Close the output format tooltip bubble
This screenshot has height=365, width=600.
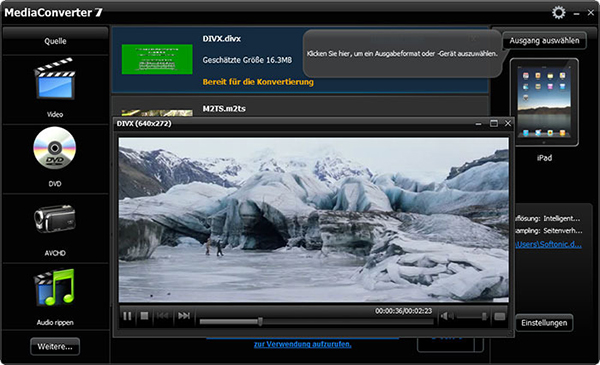[x=474, y=38]
